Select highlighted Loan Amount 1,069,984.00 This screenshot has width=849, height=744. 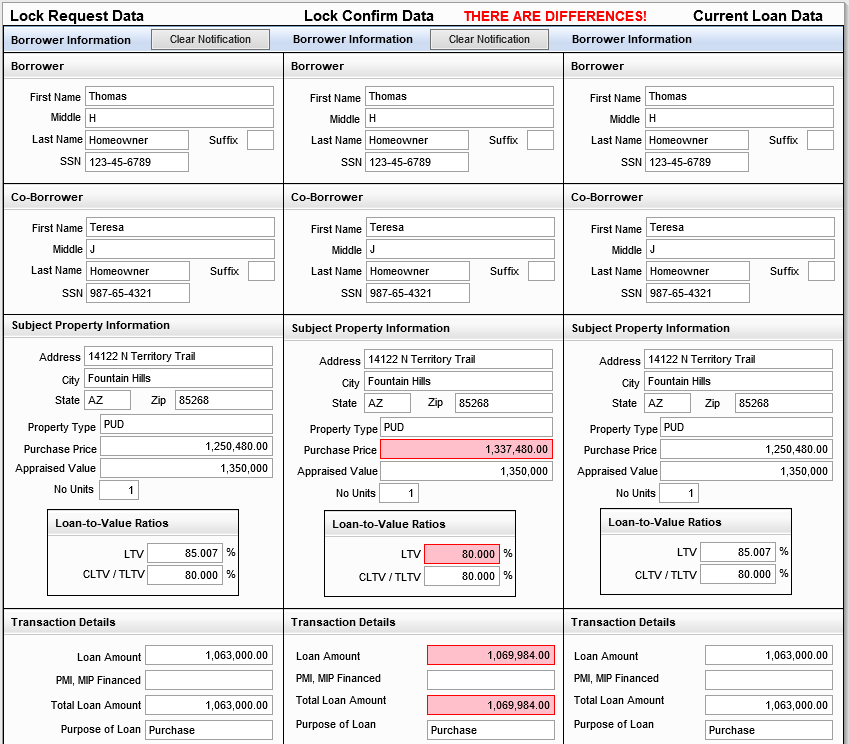491,655
